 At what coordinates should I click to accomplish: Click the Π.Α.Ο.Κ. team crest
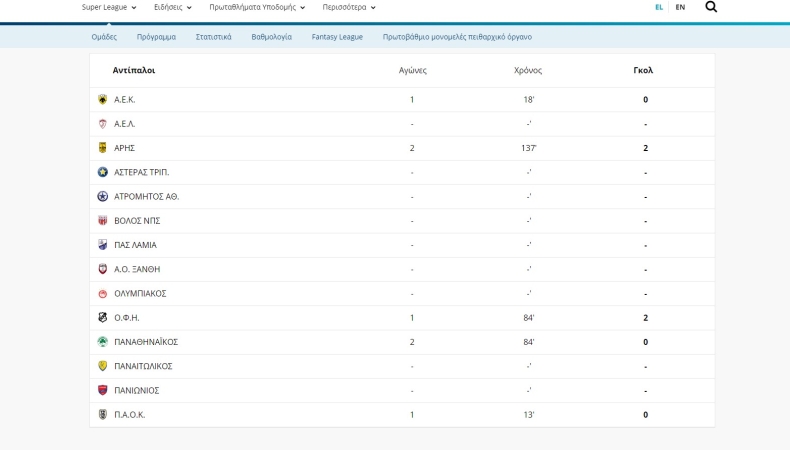[x=103, y=414]
